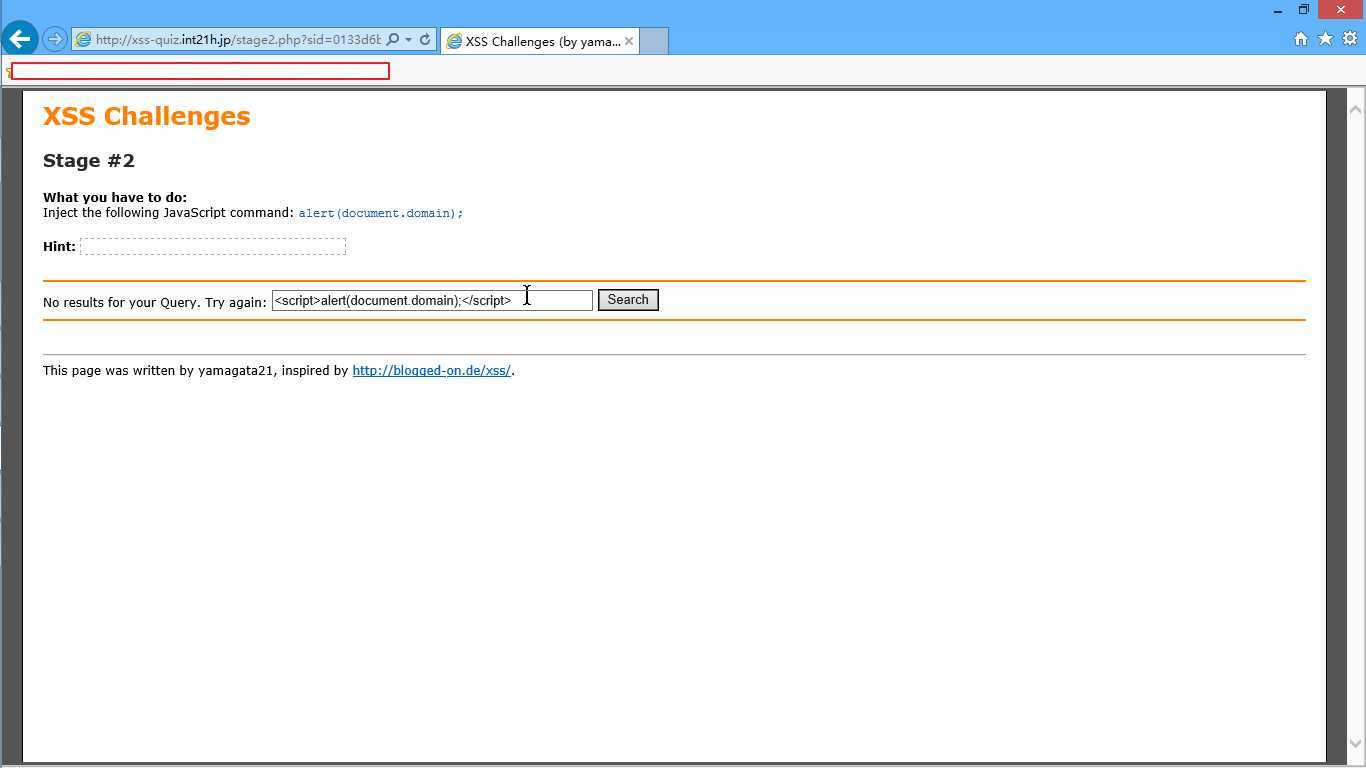Viewport: 1366px width, 768px height.
Task: Select the XSS Challenges browser tab
Action: pyautogui.click(x=540, y=41)
